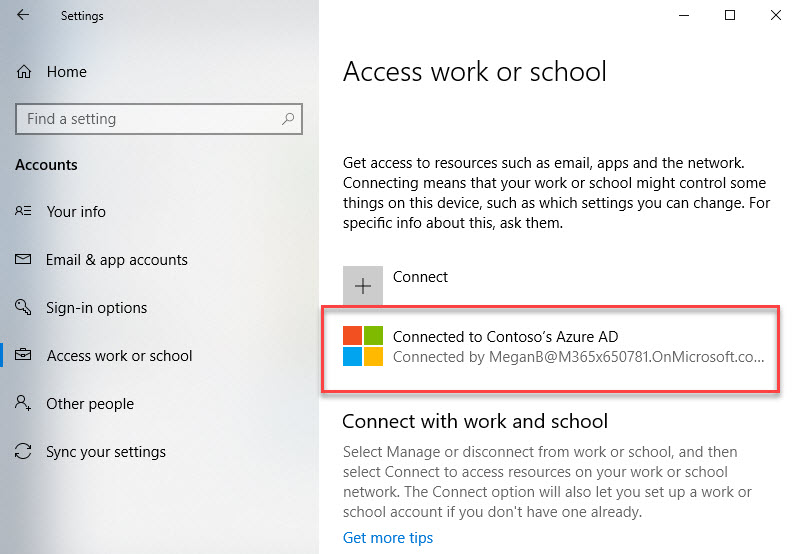Click the back arrow icon

click(23, 15)
